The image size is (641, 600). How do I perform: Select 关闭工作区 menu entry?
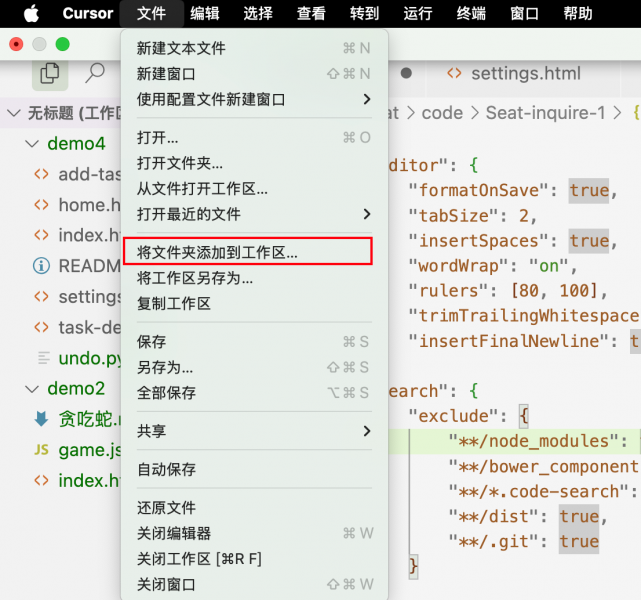click(254, 559)
